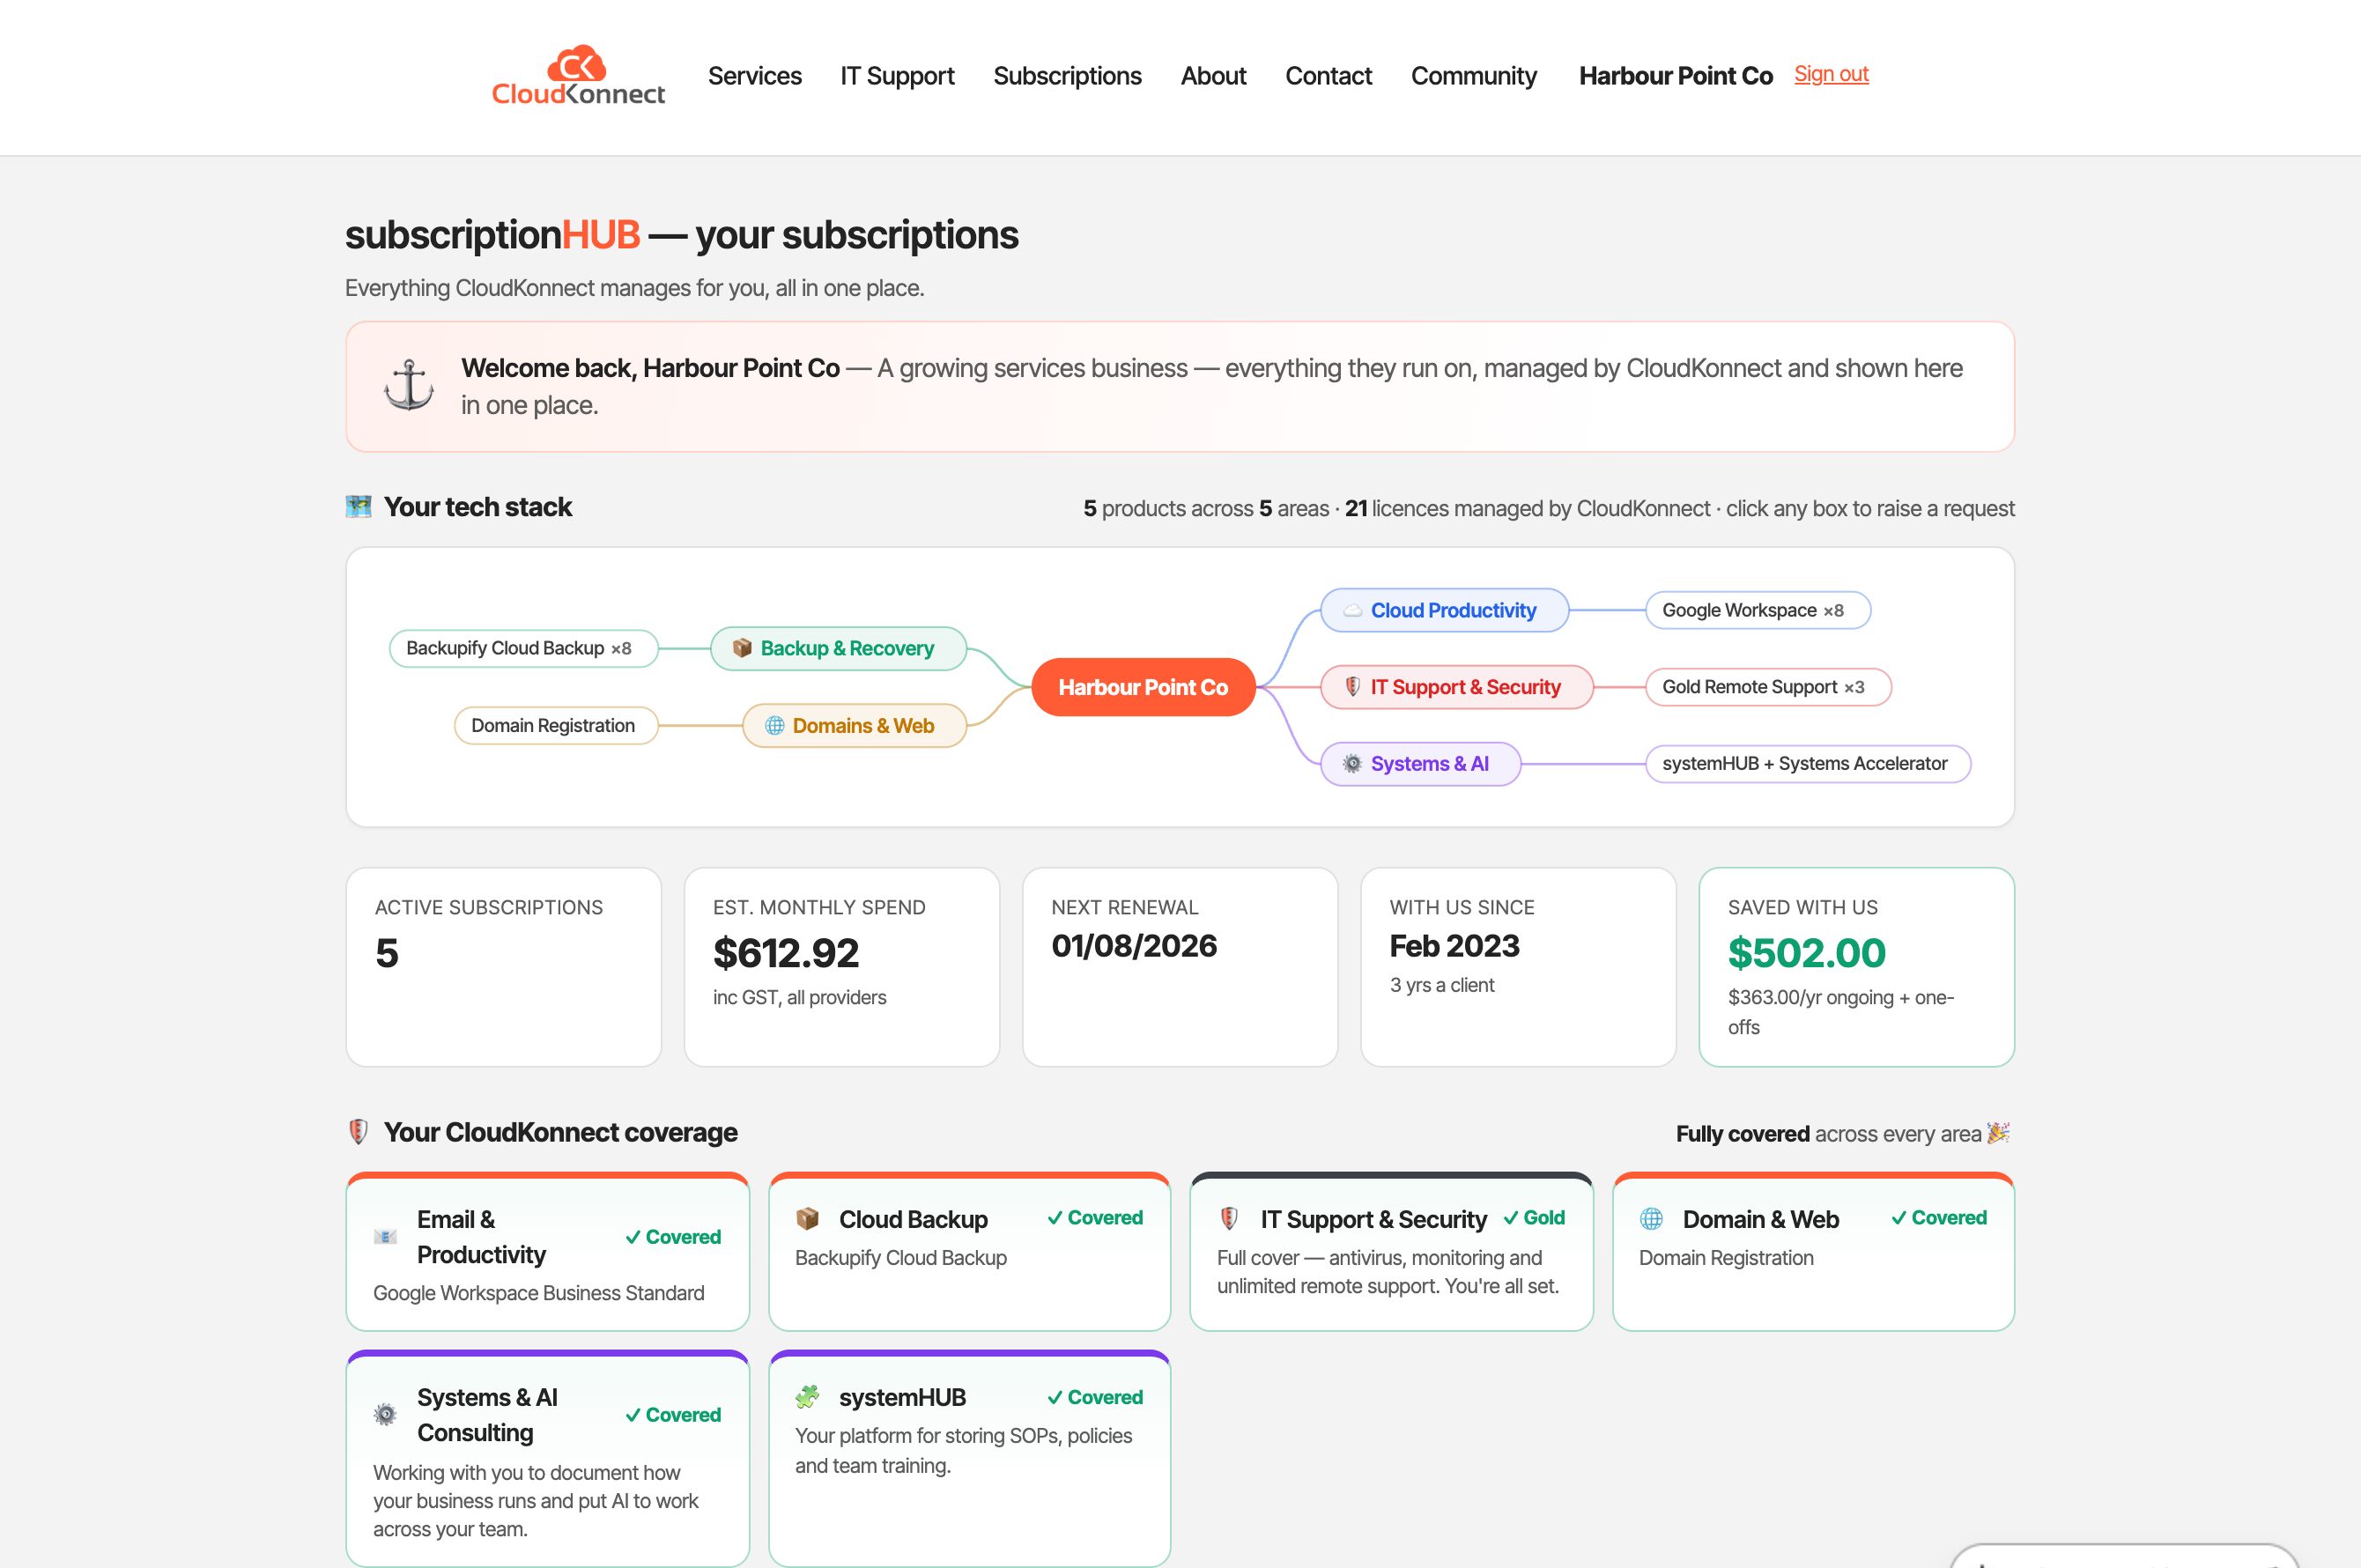Click the Domain Registration box in tech stack

pyautogui.click(x=556, y=726)
